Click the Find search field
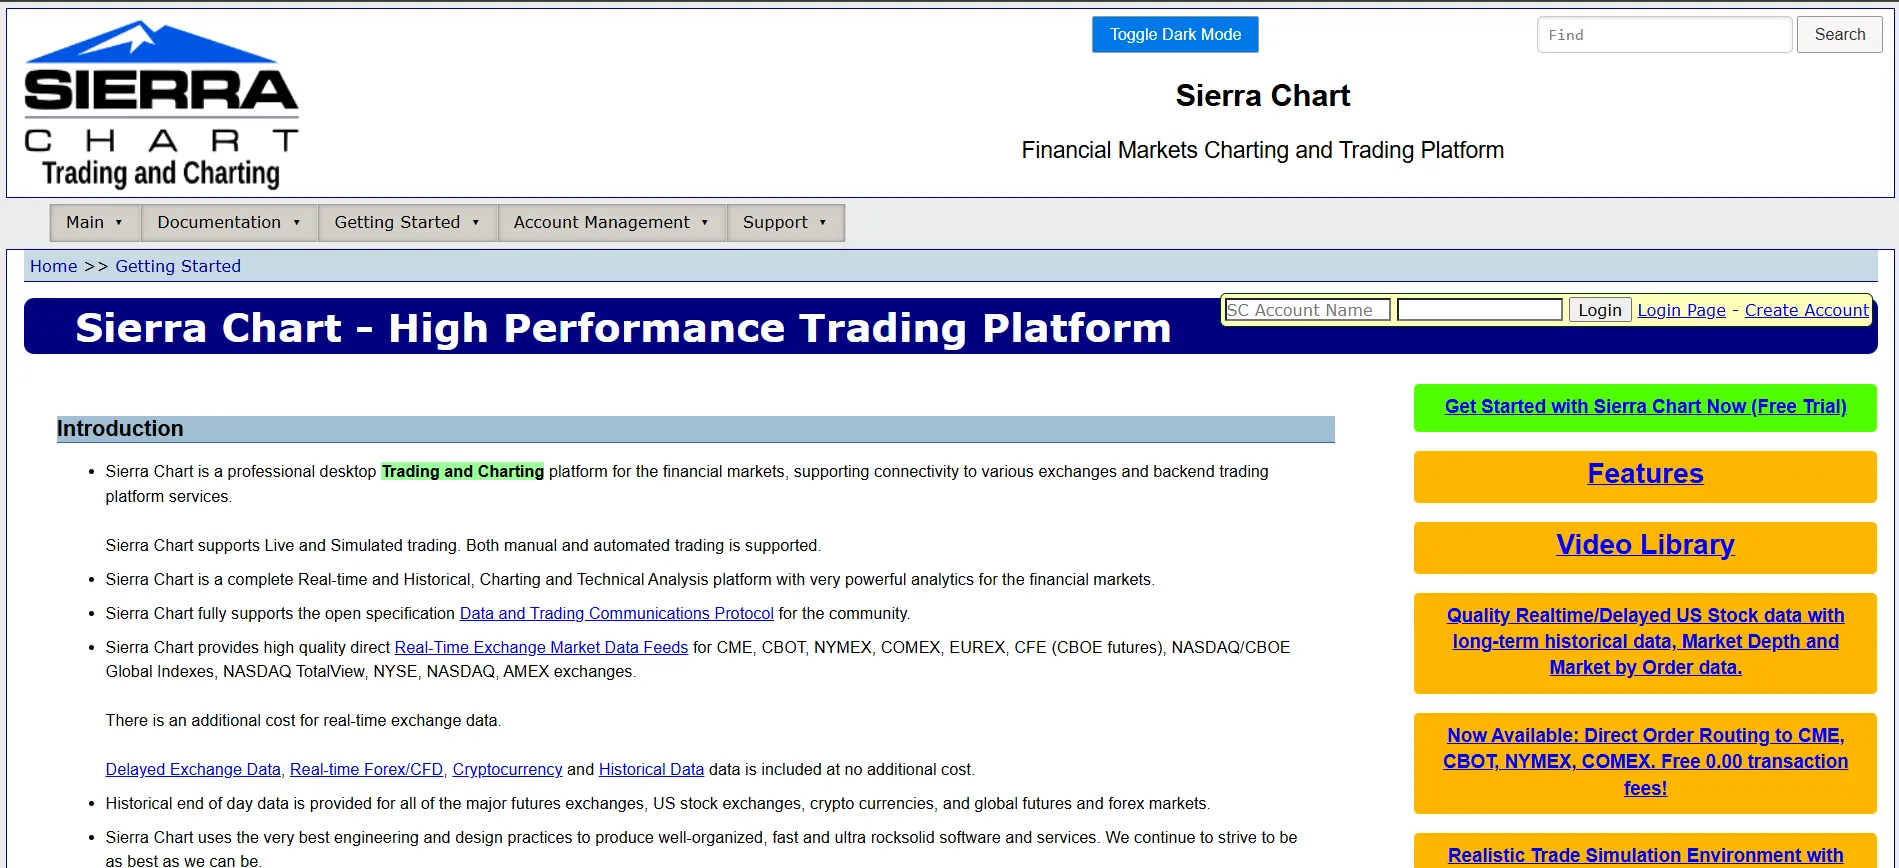The height and width of the screenshot is (868, 1899). tap(1664, 35)
